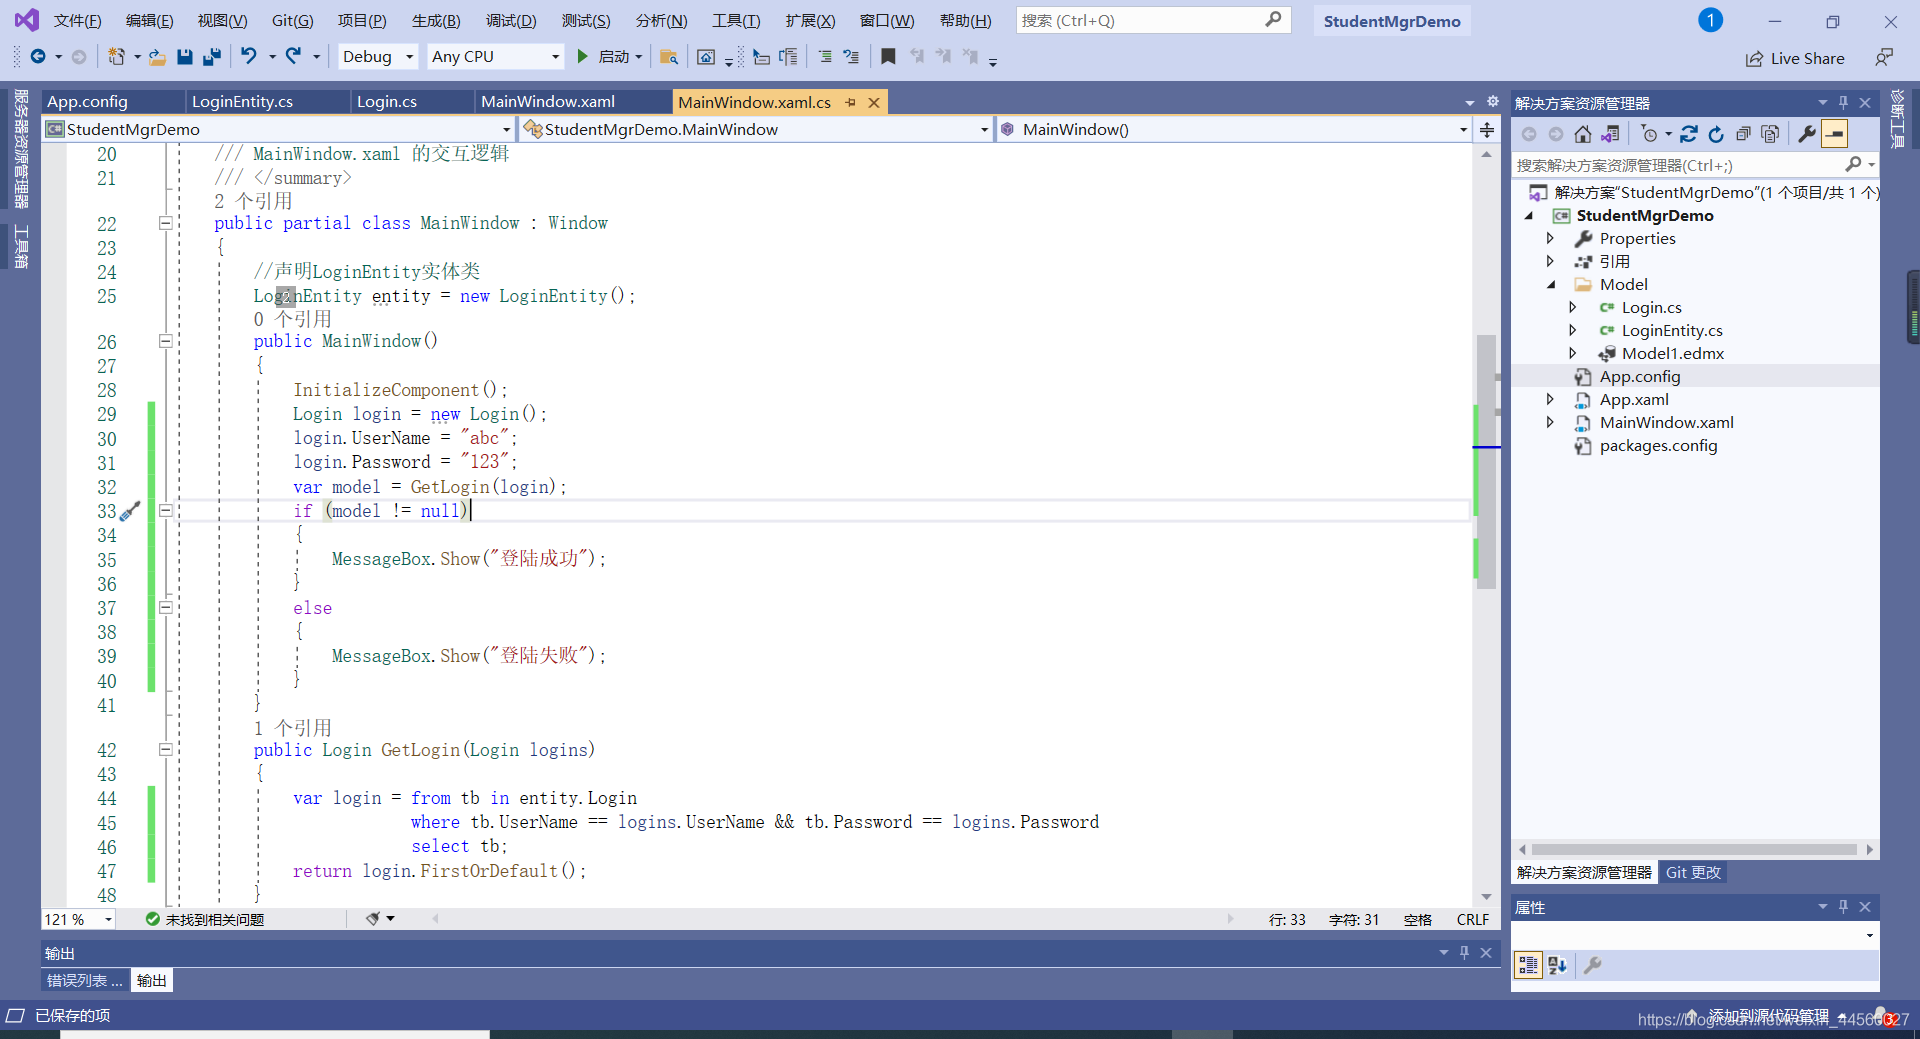
Task: Select Login.cs in Solution Explorer
Action: point(1651,307)
